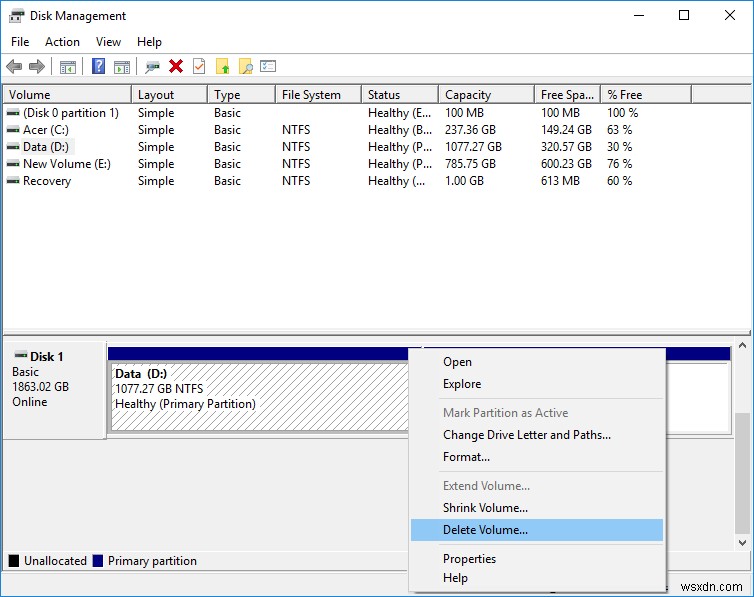The width and height of the screenshot is (754, 597).
Task: Click the Properties checkmark page icon
Action: point(199,67)
